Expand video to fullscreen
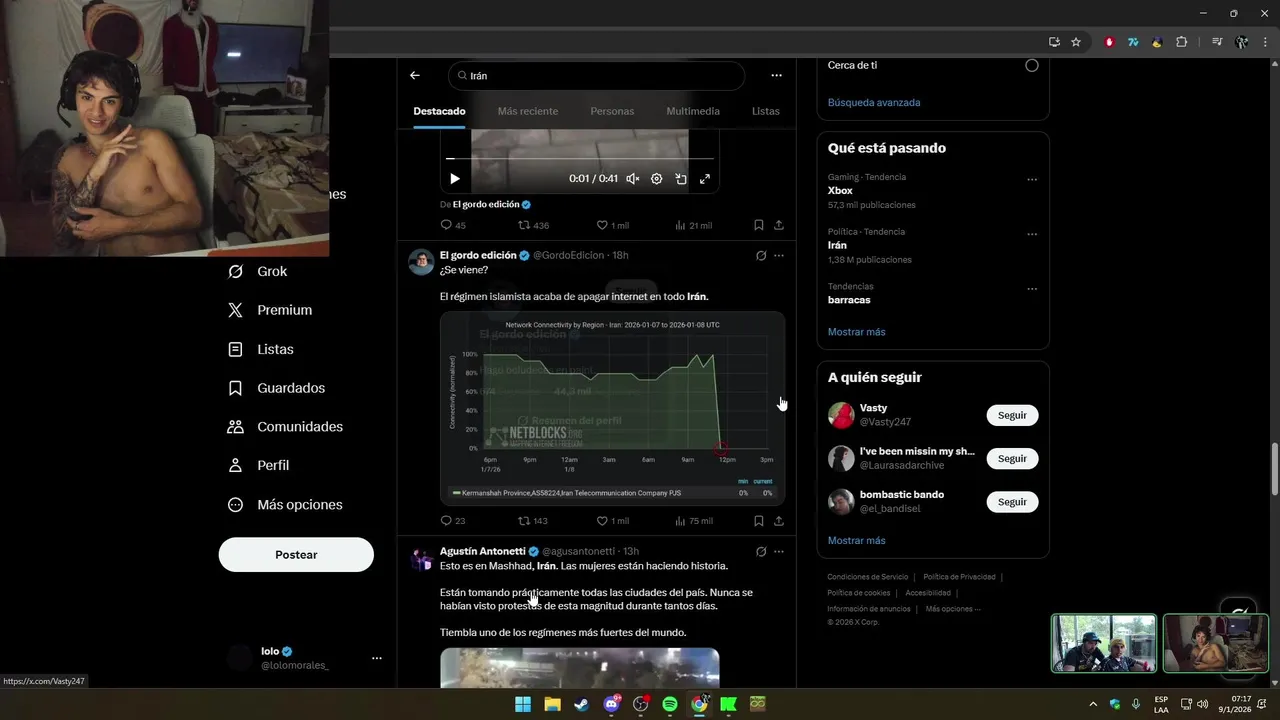 coord(705,179)
